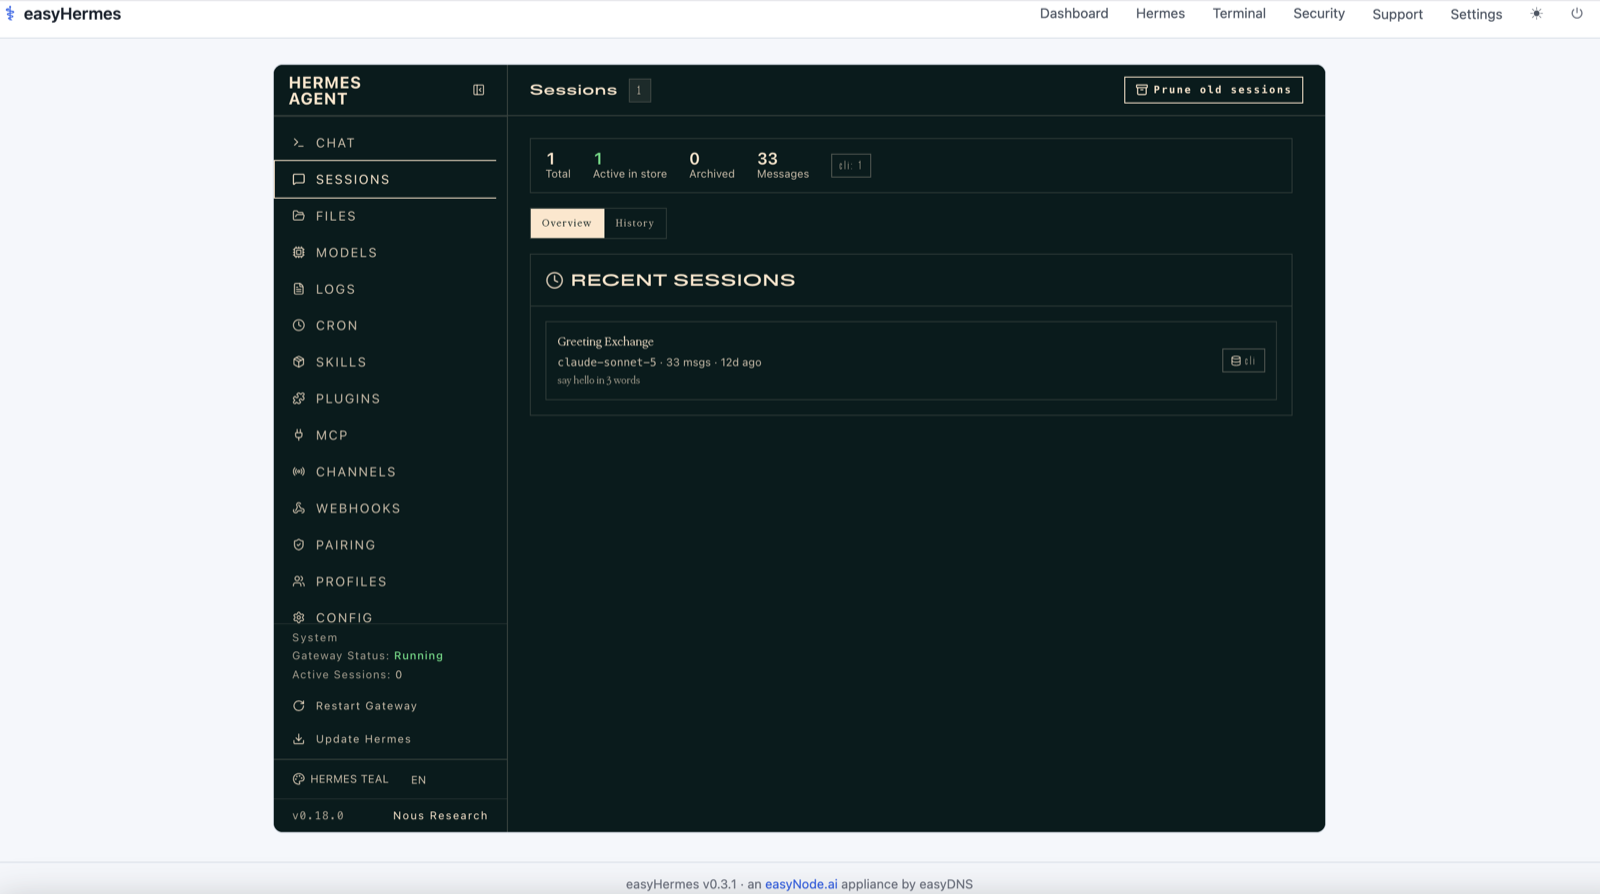
Task: Click the Hermes Teal theme palette icon
Action: click(298, 779)
